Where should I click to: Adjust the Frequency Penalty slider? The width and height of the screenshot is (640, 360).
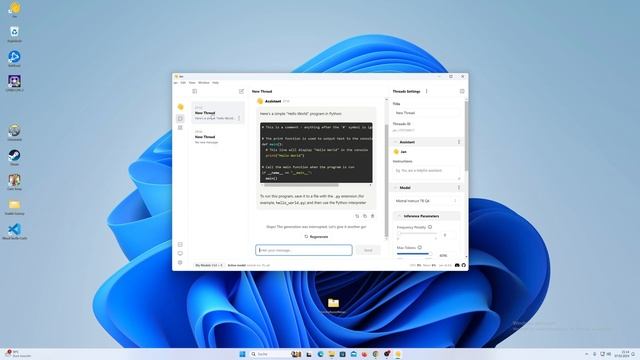point(416,234)
